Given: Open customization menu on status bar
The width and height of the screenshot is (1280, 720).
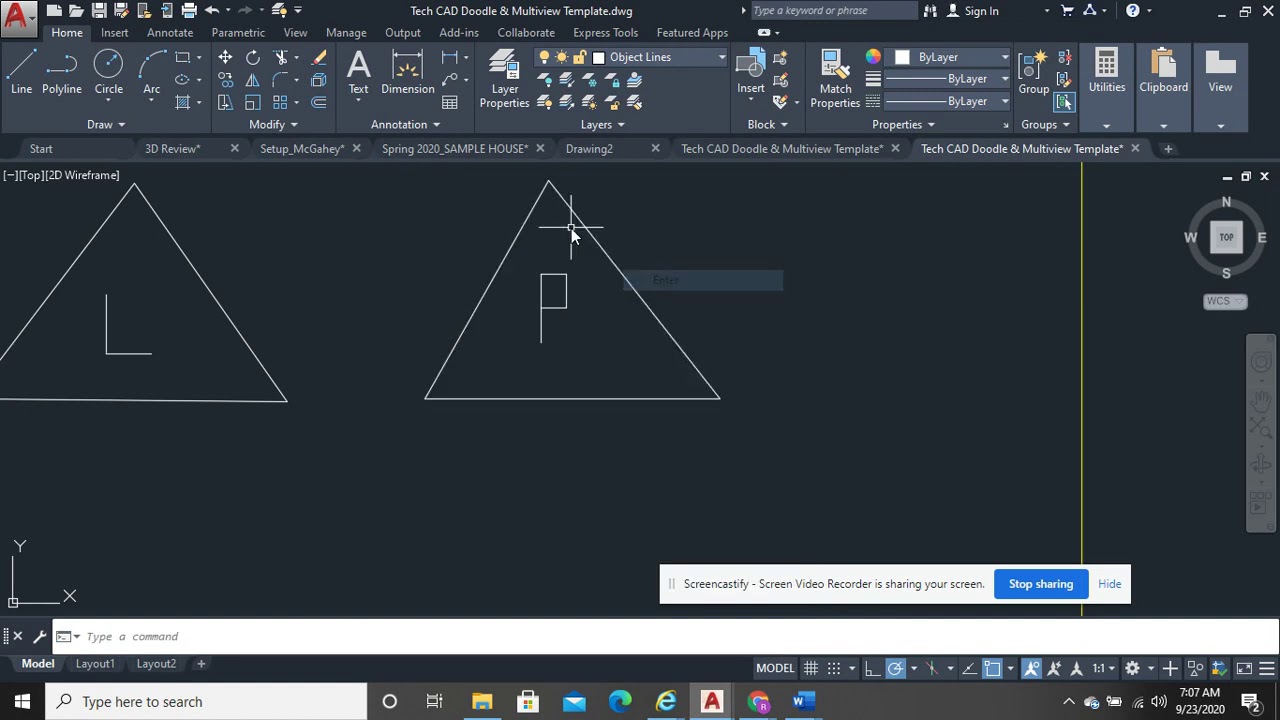Looking at the screenshot, I should (1267, 668).
